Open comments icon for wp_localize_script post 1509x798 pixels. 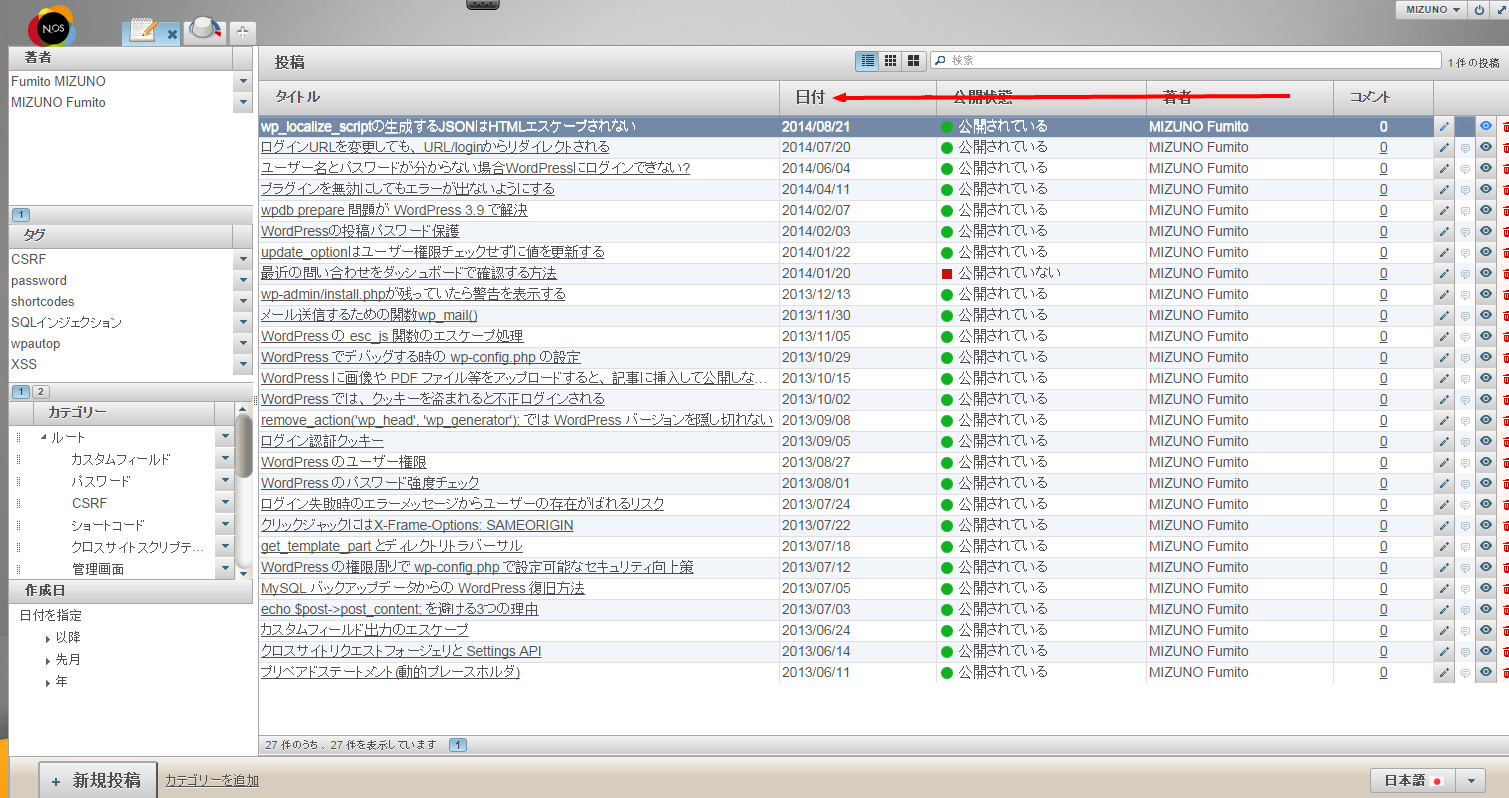click(1465, 127)
